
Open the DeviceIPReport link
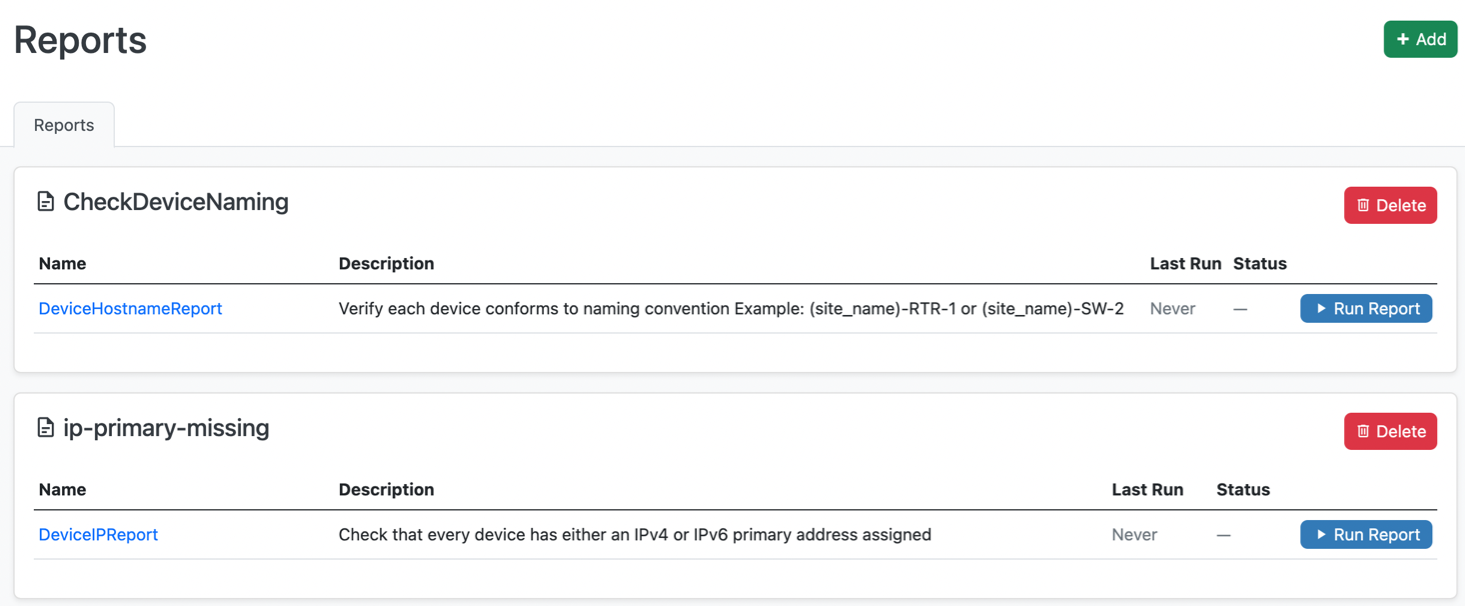[x=98, y=534]
